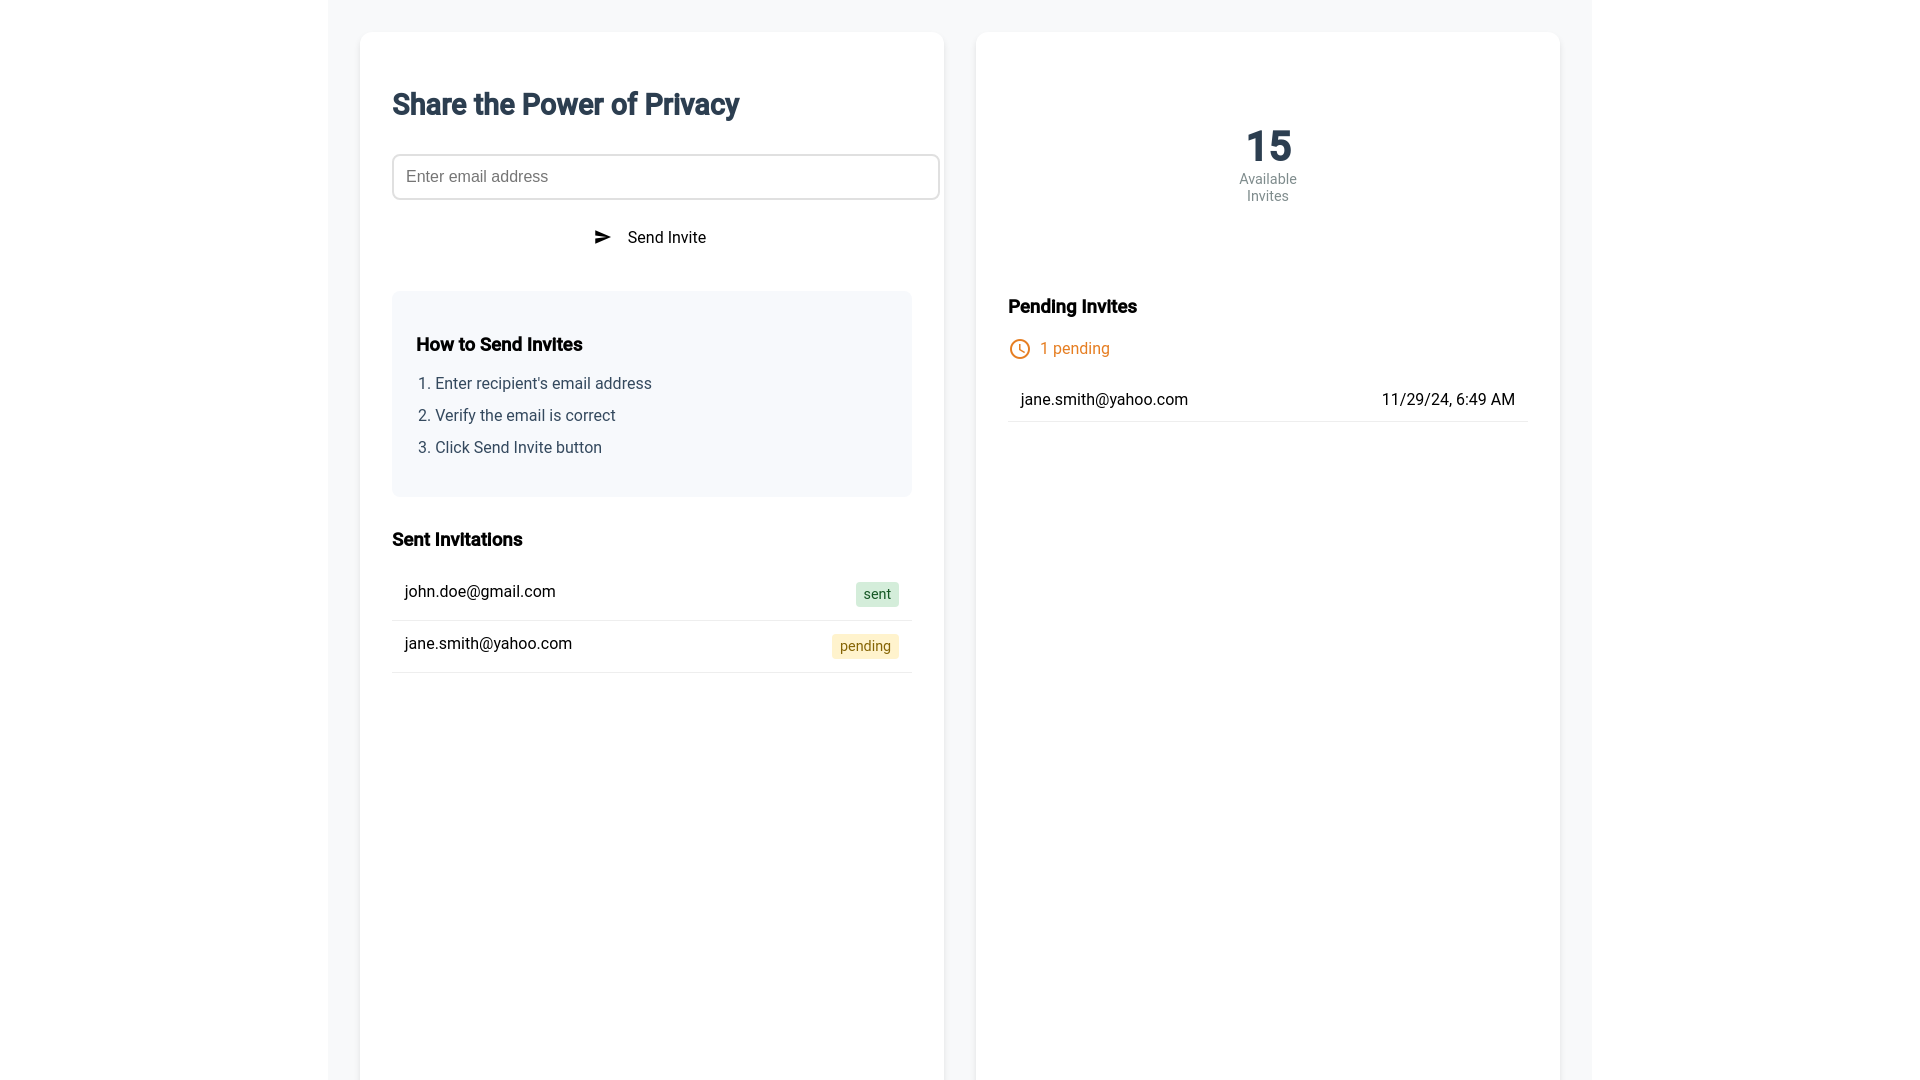Click the green sent status badge

[x=876, y=594]
